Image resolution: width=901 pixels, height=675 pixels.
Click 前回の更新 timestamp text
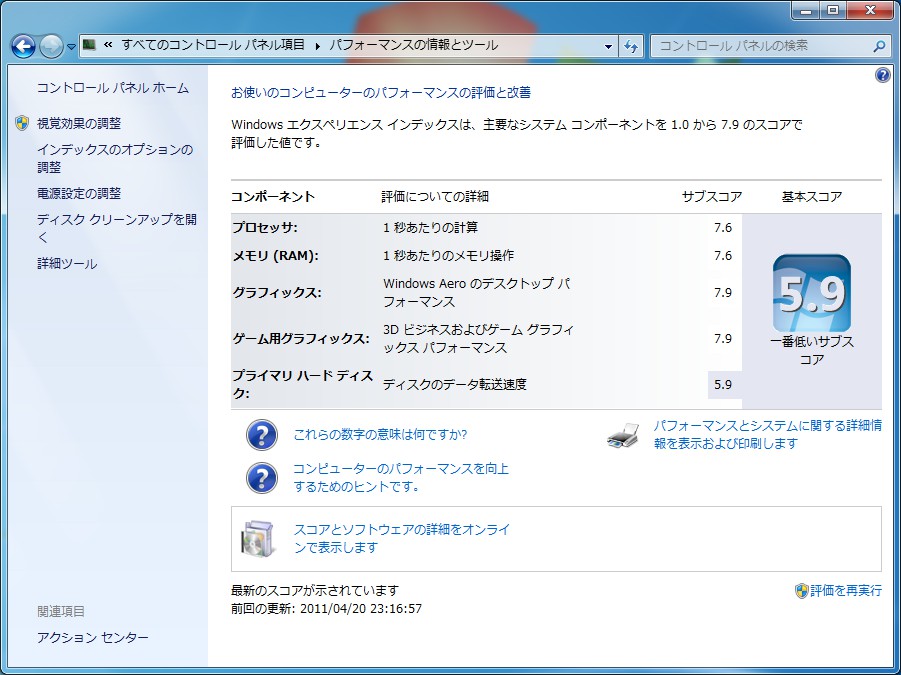click(326, 608)
